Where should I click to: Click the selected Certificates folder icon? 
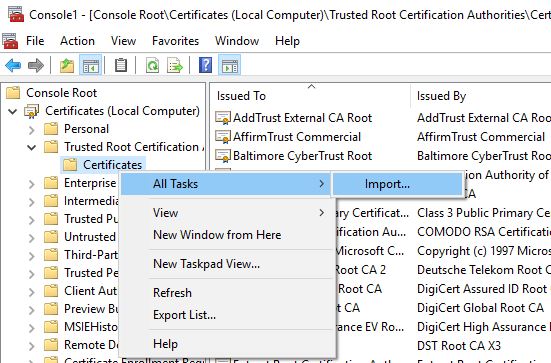(x=70, y=165)
